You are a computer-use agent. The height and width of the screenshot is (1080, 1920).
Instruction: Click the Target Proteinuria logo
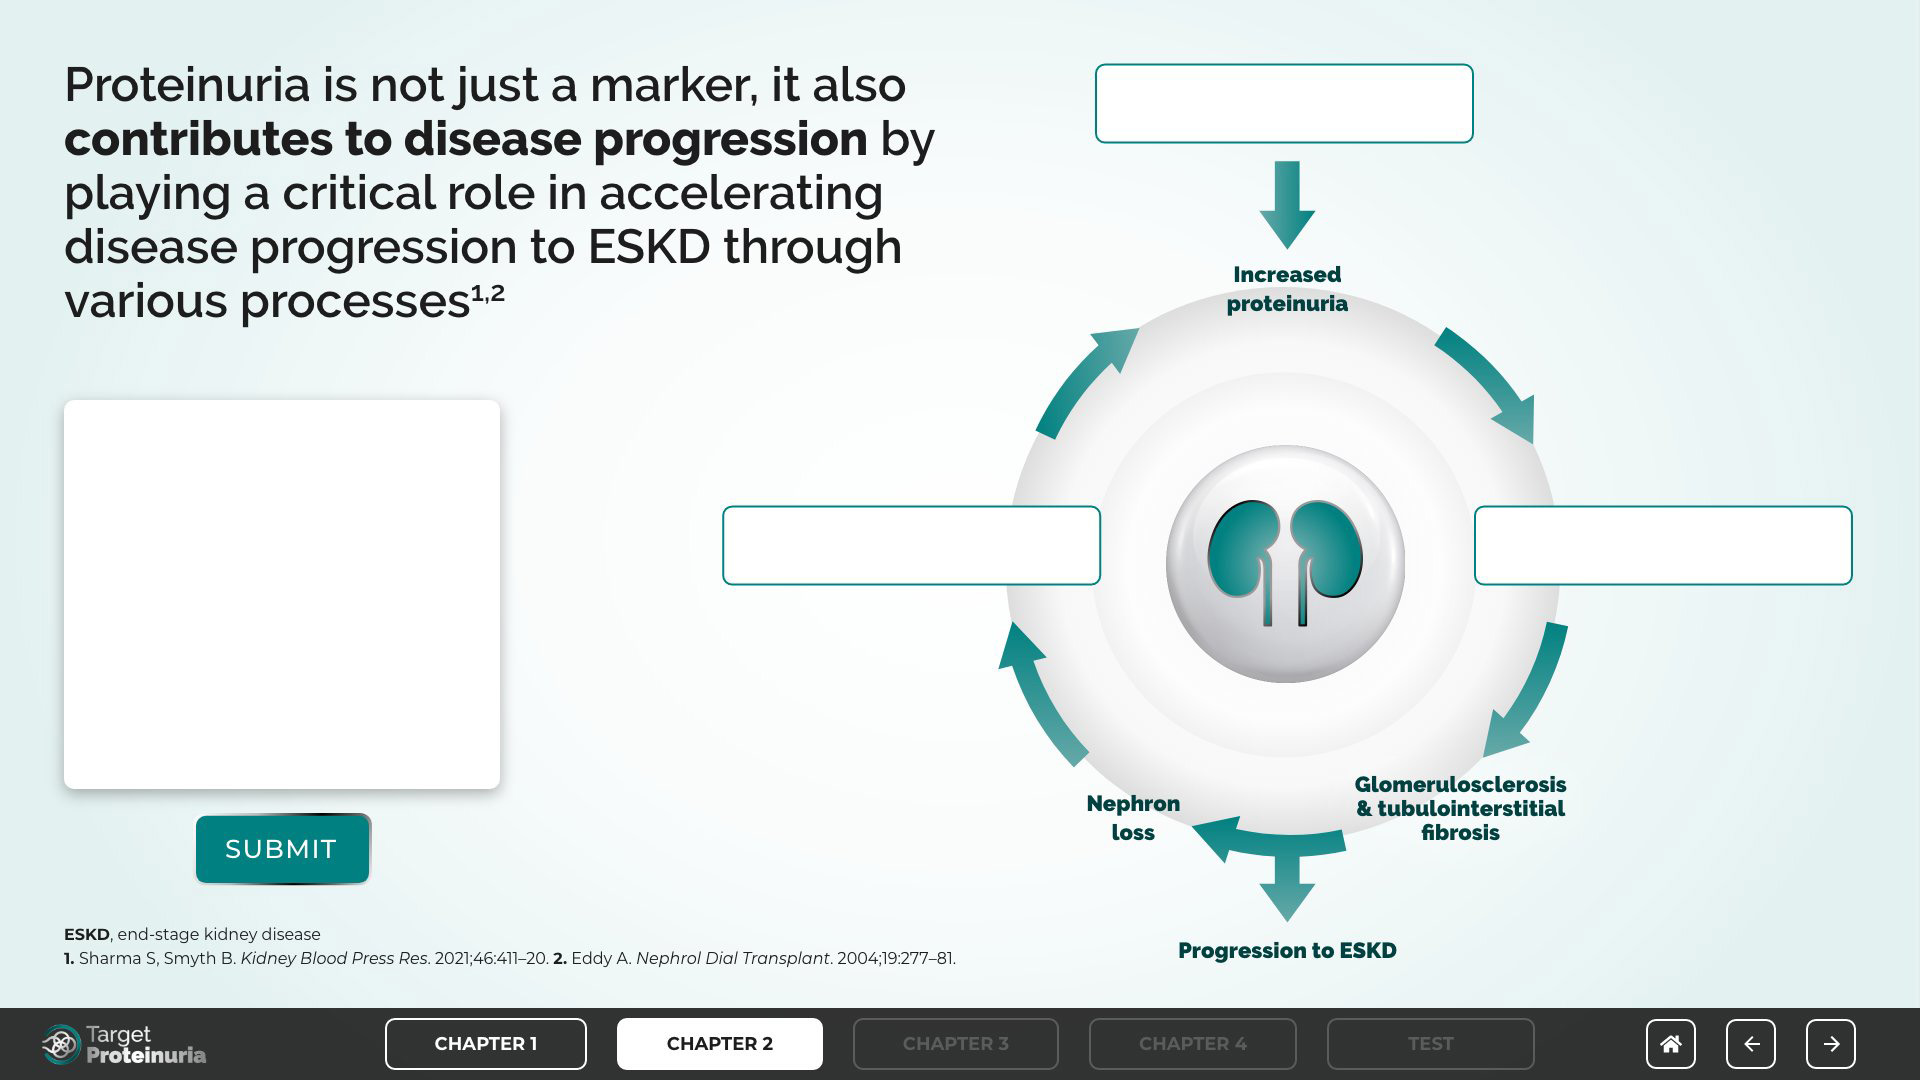pos(124,1044)
